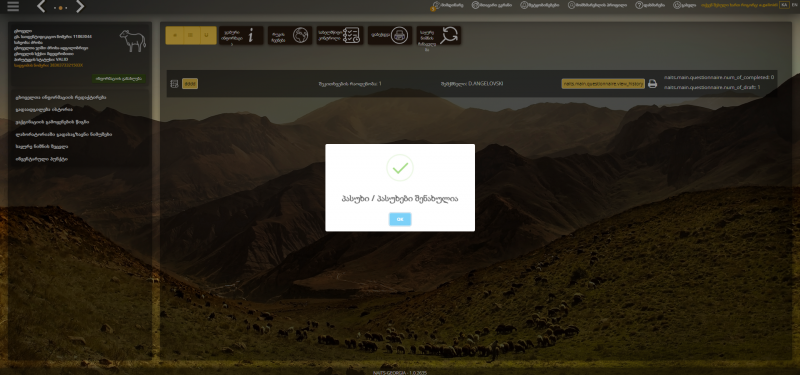
Task: Open the third left sidebar menu entry
Action: click(52, 122)
